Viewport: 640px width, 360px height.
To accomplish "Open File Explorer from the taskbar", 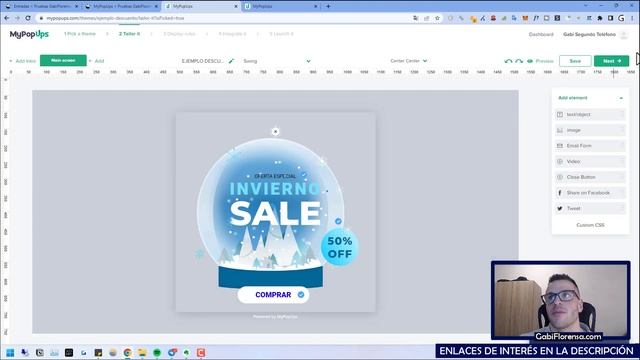I will click(142, 353).
